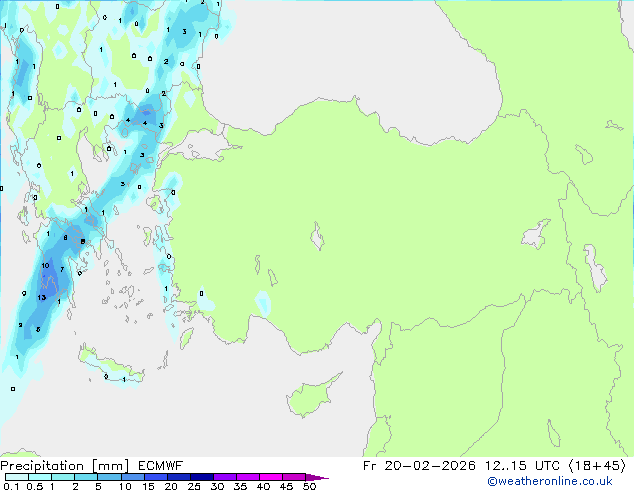The image size is (634, 490).
Task: Click the 45–50 mm legend swatch
Action: click(294, 477)
